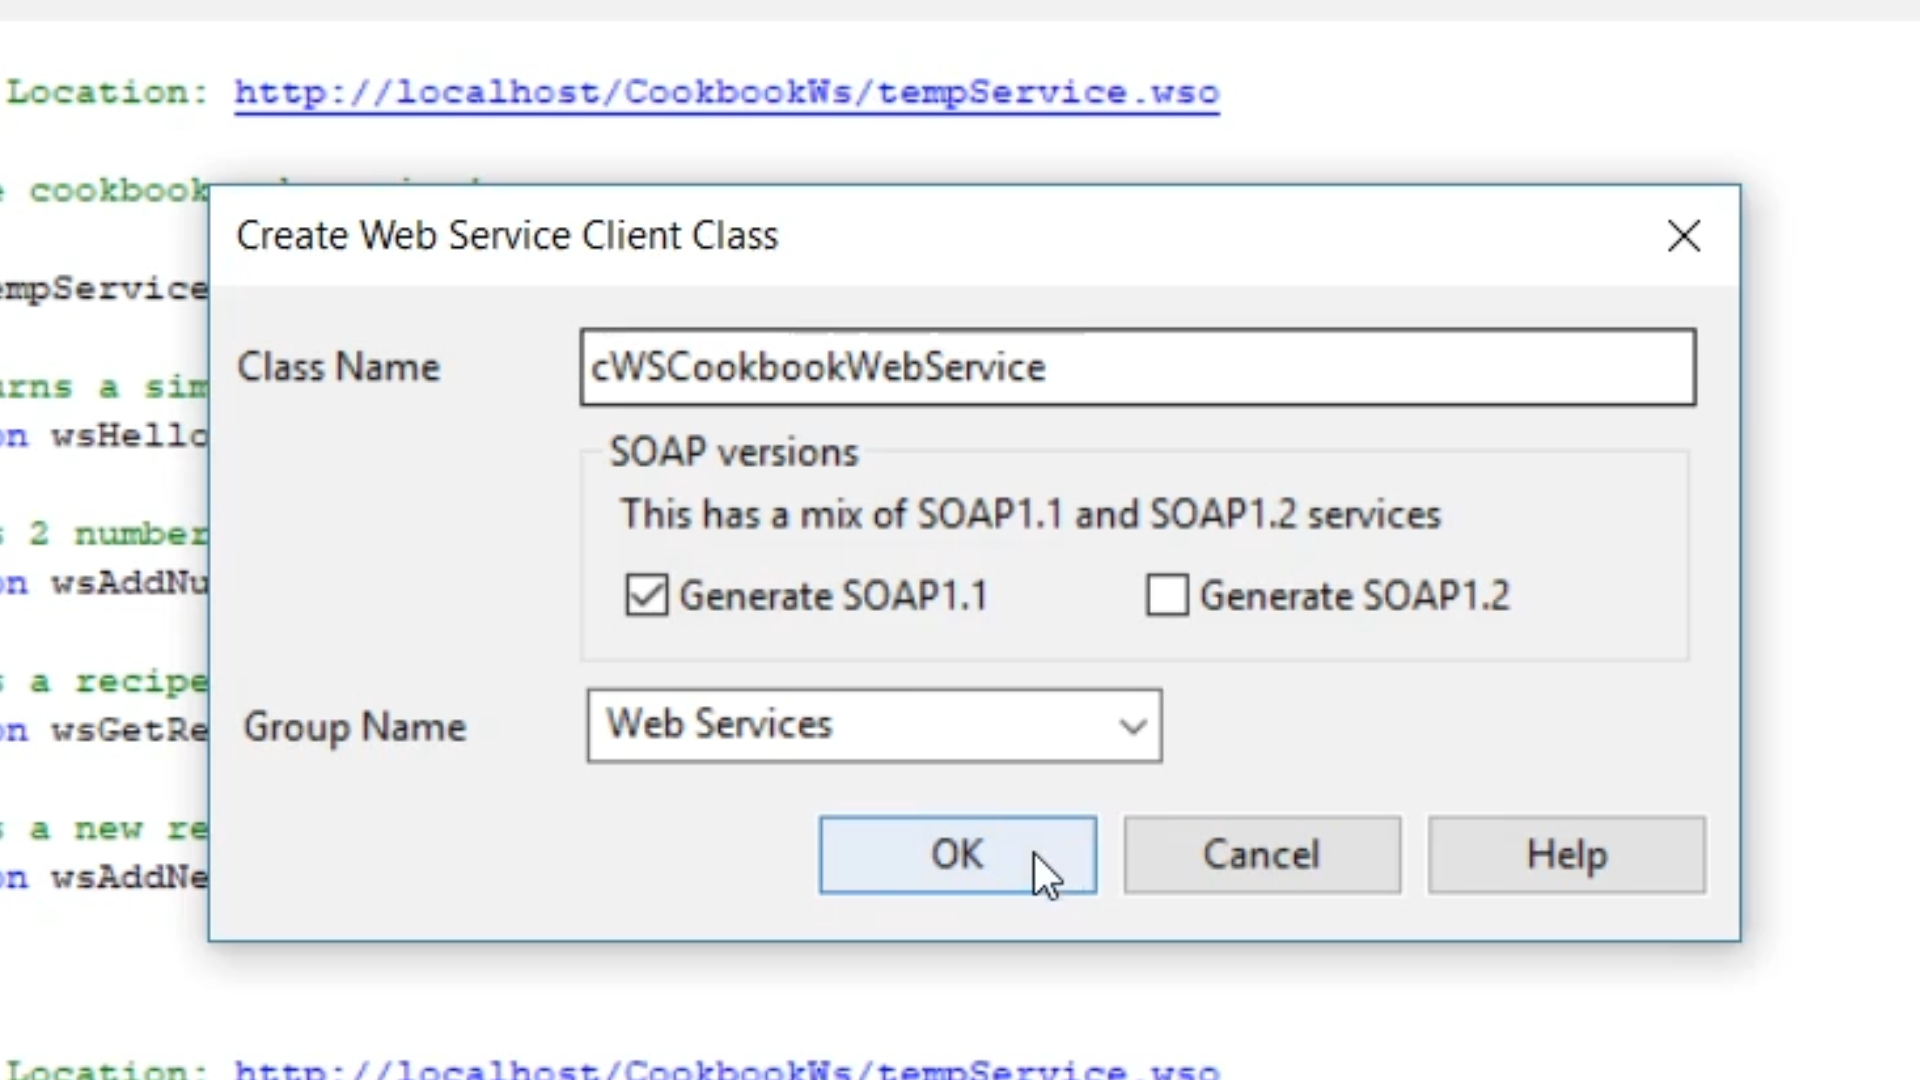Image resolution: width=1920 pixels, height=1080 pixels.
Task: Open the bottom tempService.wso link
Action: pyautogui.click(x=726, y=1069)
